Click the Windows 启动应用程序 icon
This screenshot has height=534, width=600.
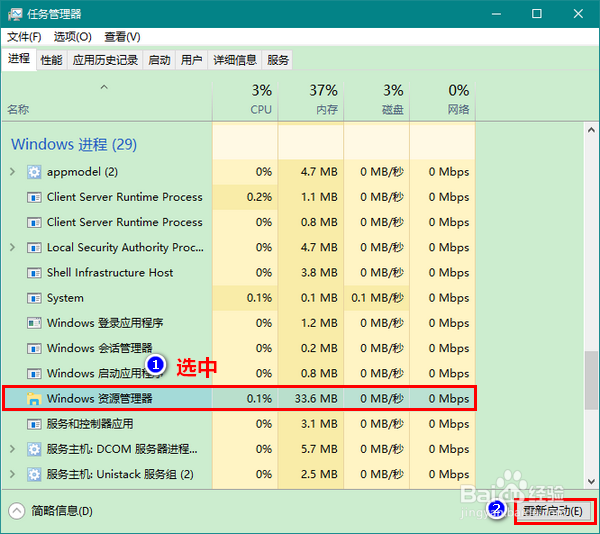[x=34, y=374]
